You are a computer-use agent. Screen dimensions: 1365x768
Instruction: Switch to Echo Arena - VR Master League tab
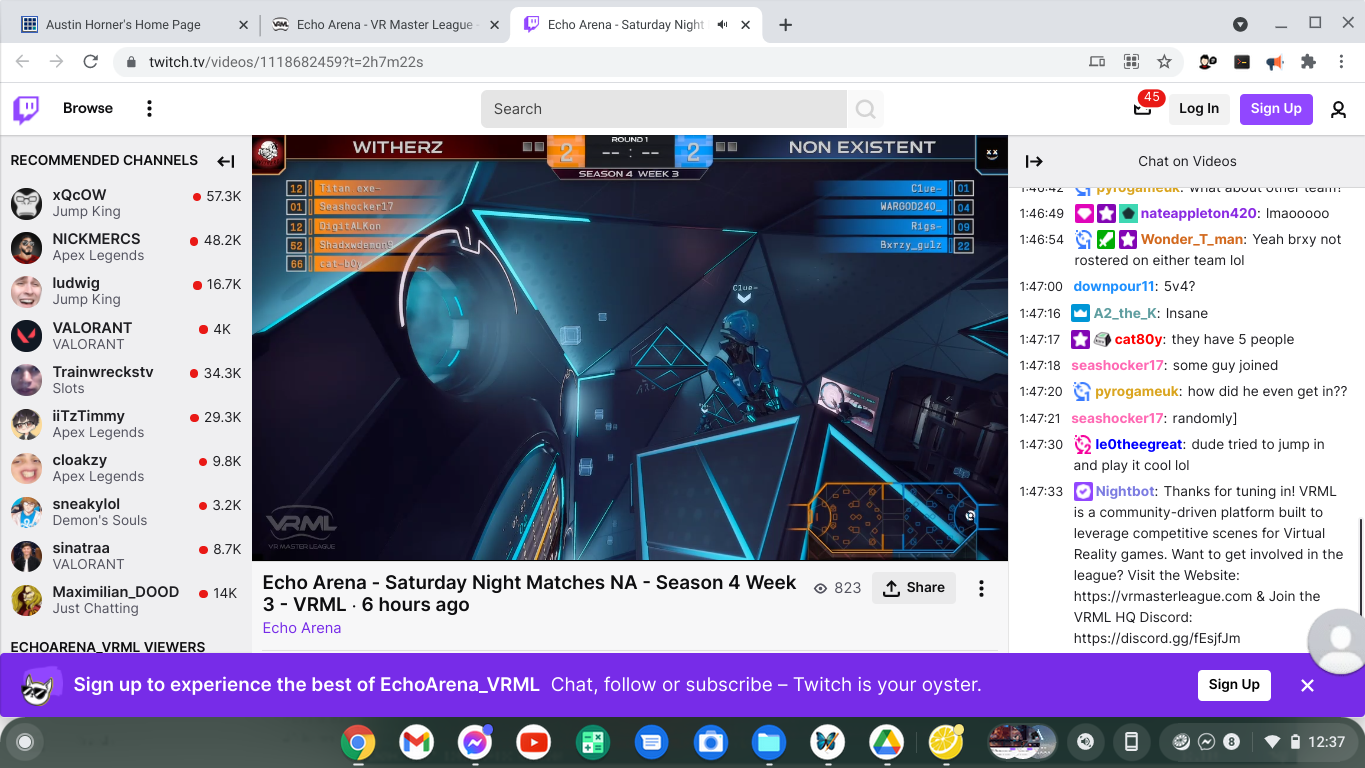point(384,25)
